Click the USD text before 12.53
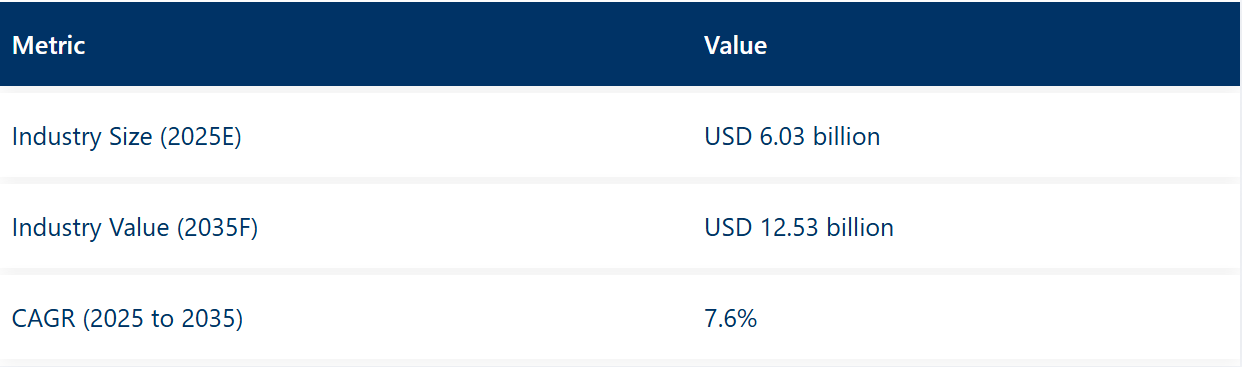Screen dimensions: 1242x367 [x=728, y=228]
